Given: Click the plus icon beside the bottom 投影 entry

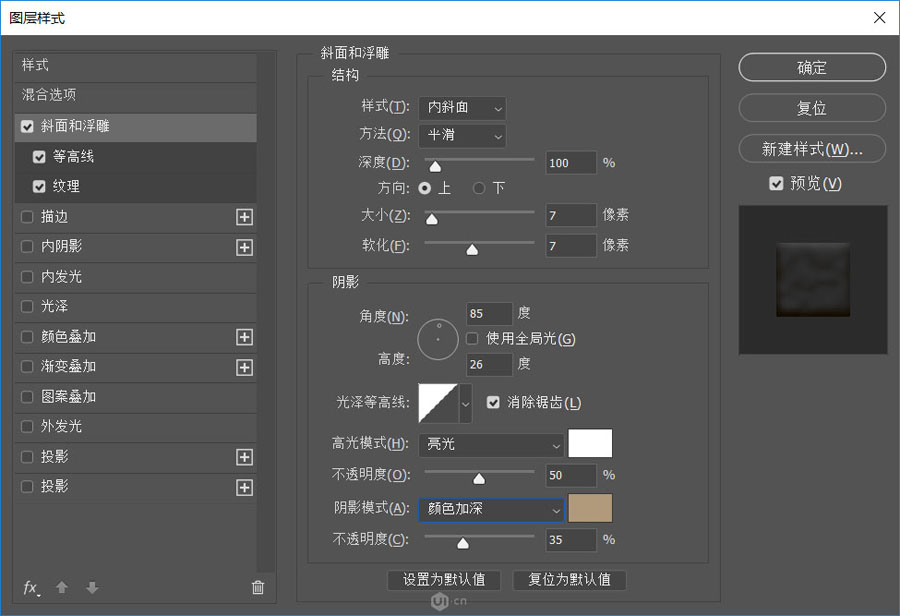Looking at the screenshot, I should coord(244,487).
